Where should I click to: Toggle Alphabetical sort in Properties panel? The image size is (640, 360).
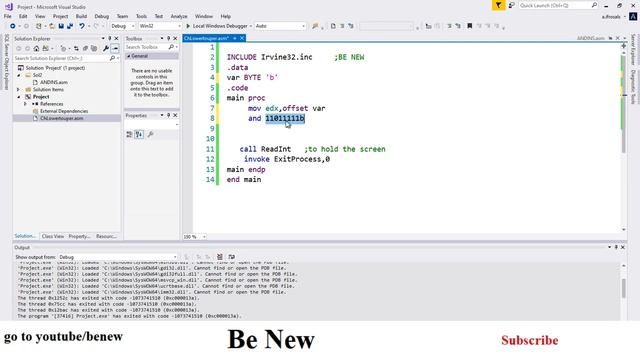tap(139, 134)
